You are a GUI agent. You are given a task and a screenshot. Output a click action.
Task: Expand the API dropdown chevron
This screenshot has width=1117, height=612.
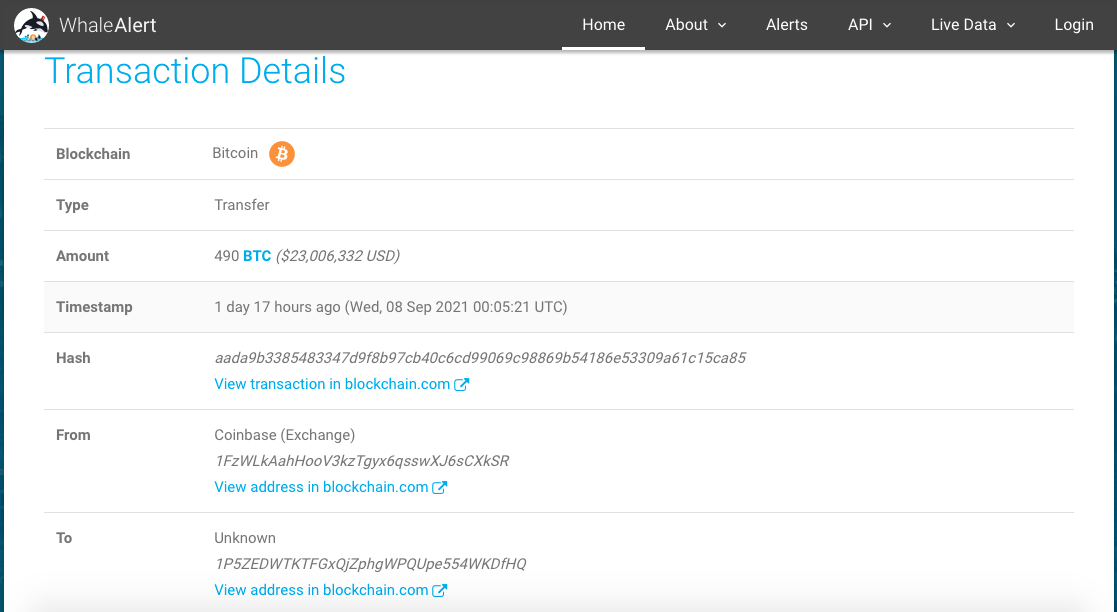tap(887, 26)
